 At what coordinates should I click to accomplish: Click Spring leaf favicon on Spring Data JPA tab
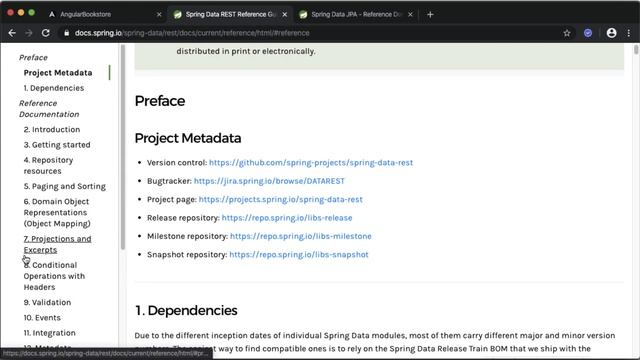click(303, 15)
